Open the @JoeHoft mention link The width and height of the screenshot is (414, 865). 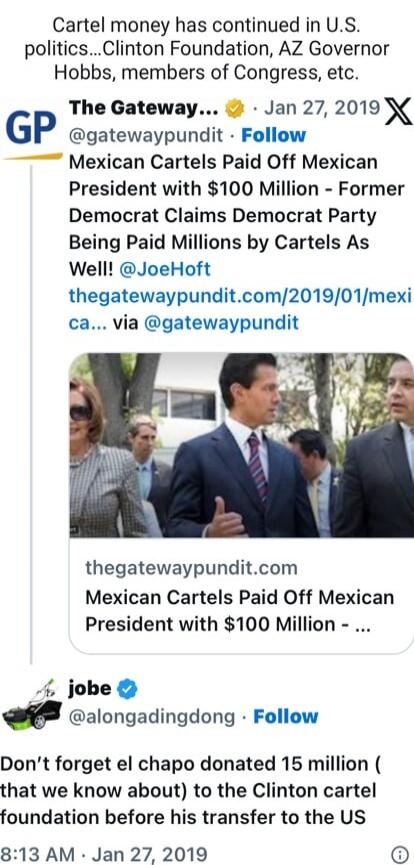165,269
